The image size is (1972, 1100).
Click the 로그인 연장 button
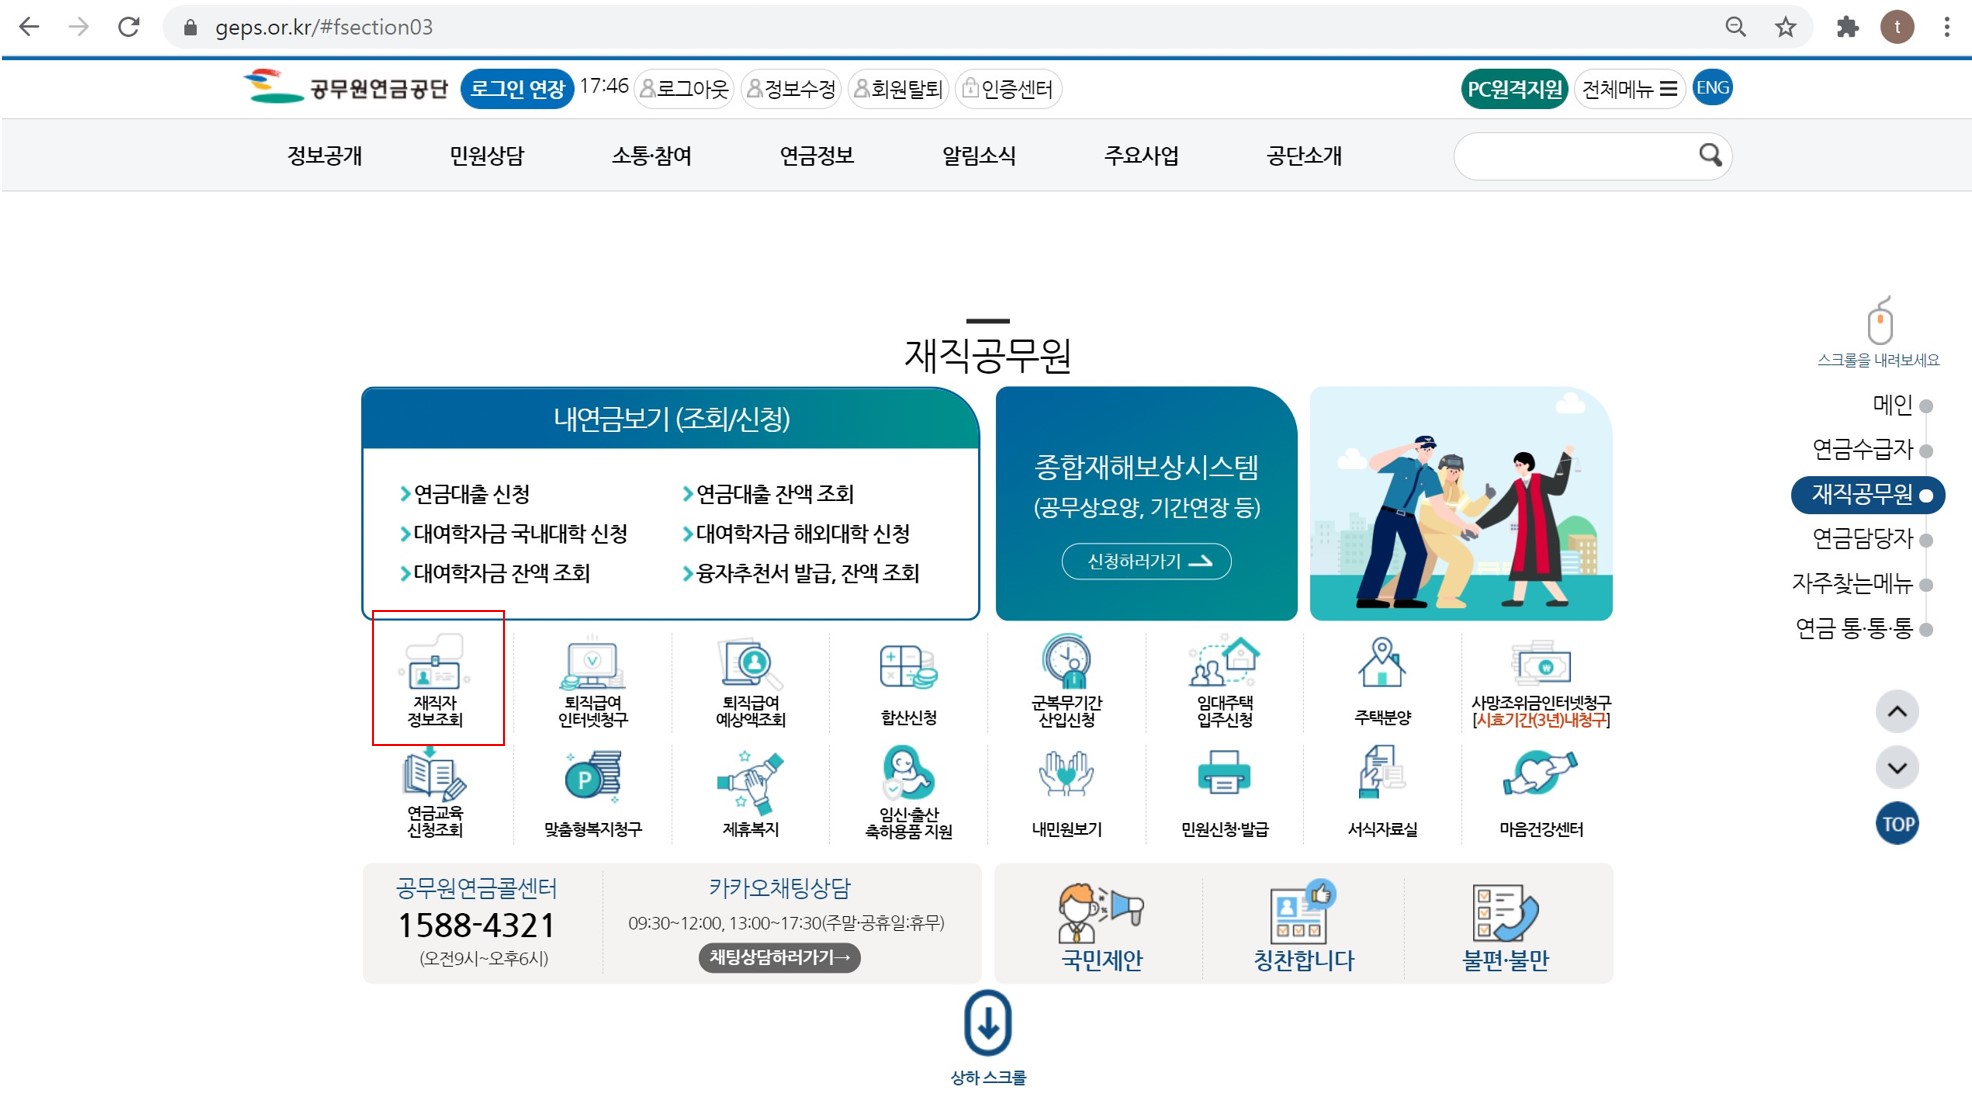[517, 89]
